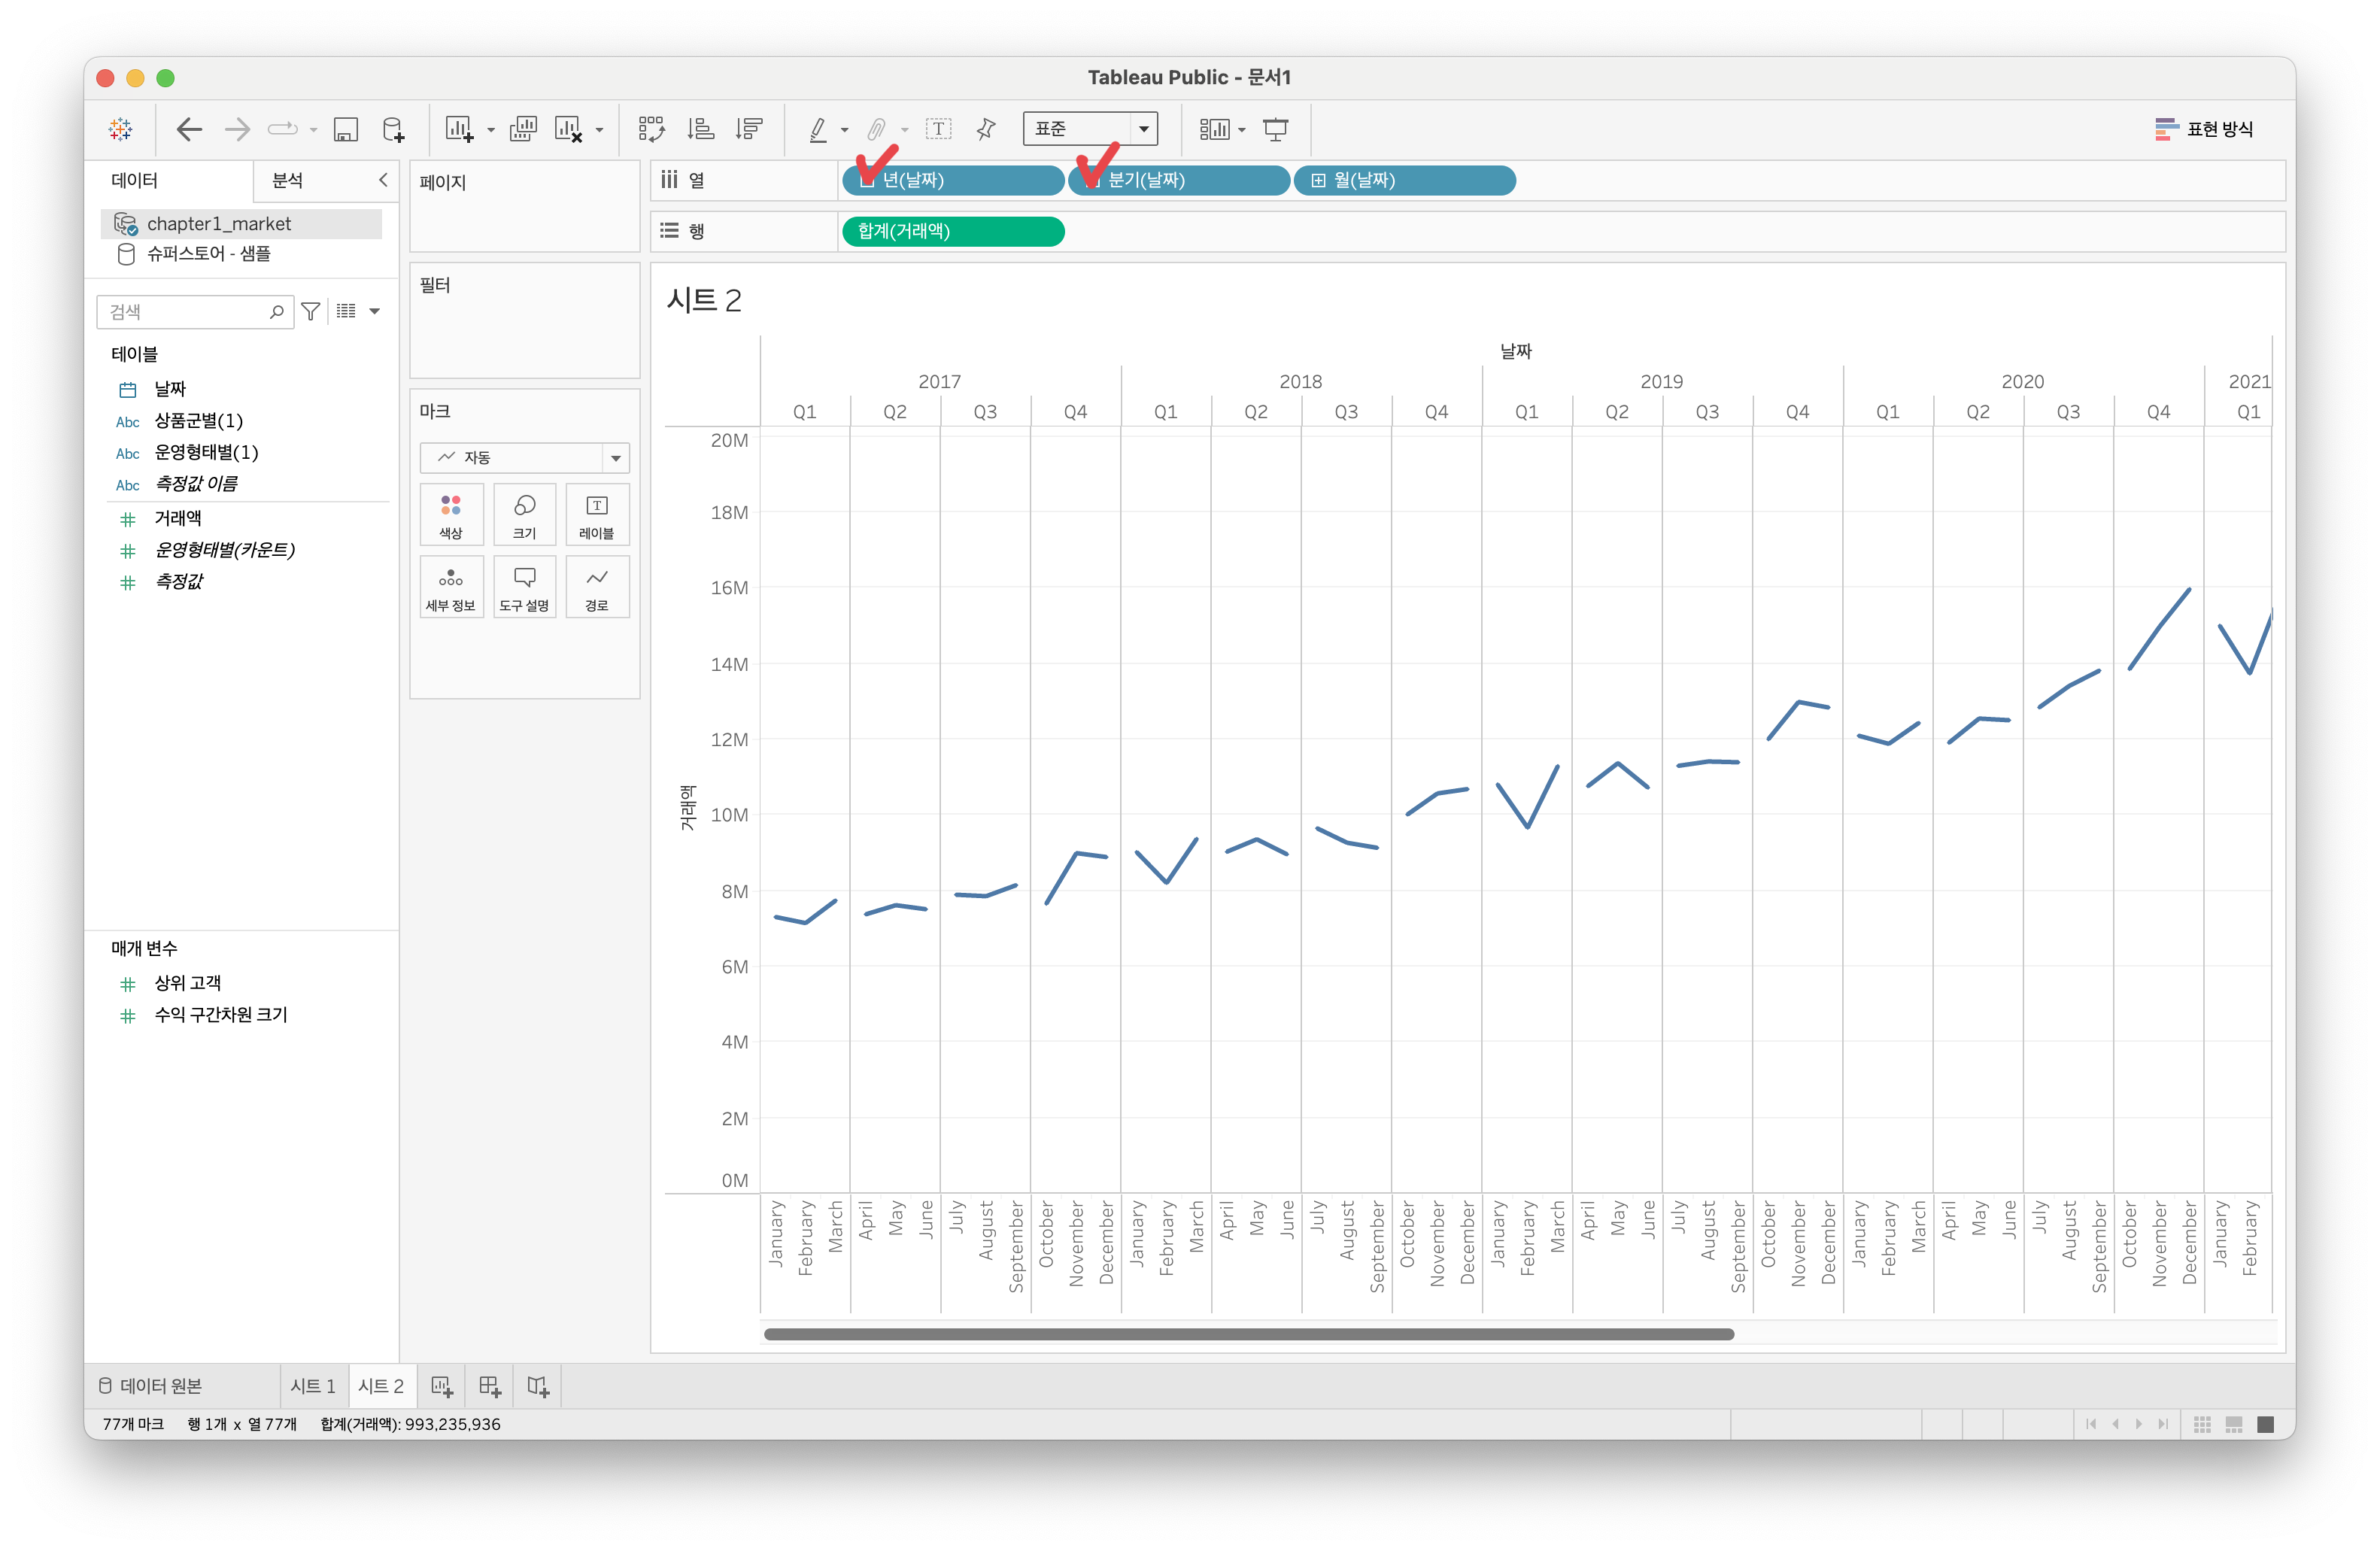Open presentation mode
2380x1551 pixels.
[1276, 129]
